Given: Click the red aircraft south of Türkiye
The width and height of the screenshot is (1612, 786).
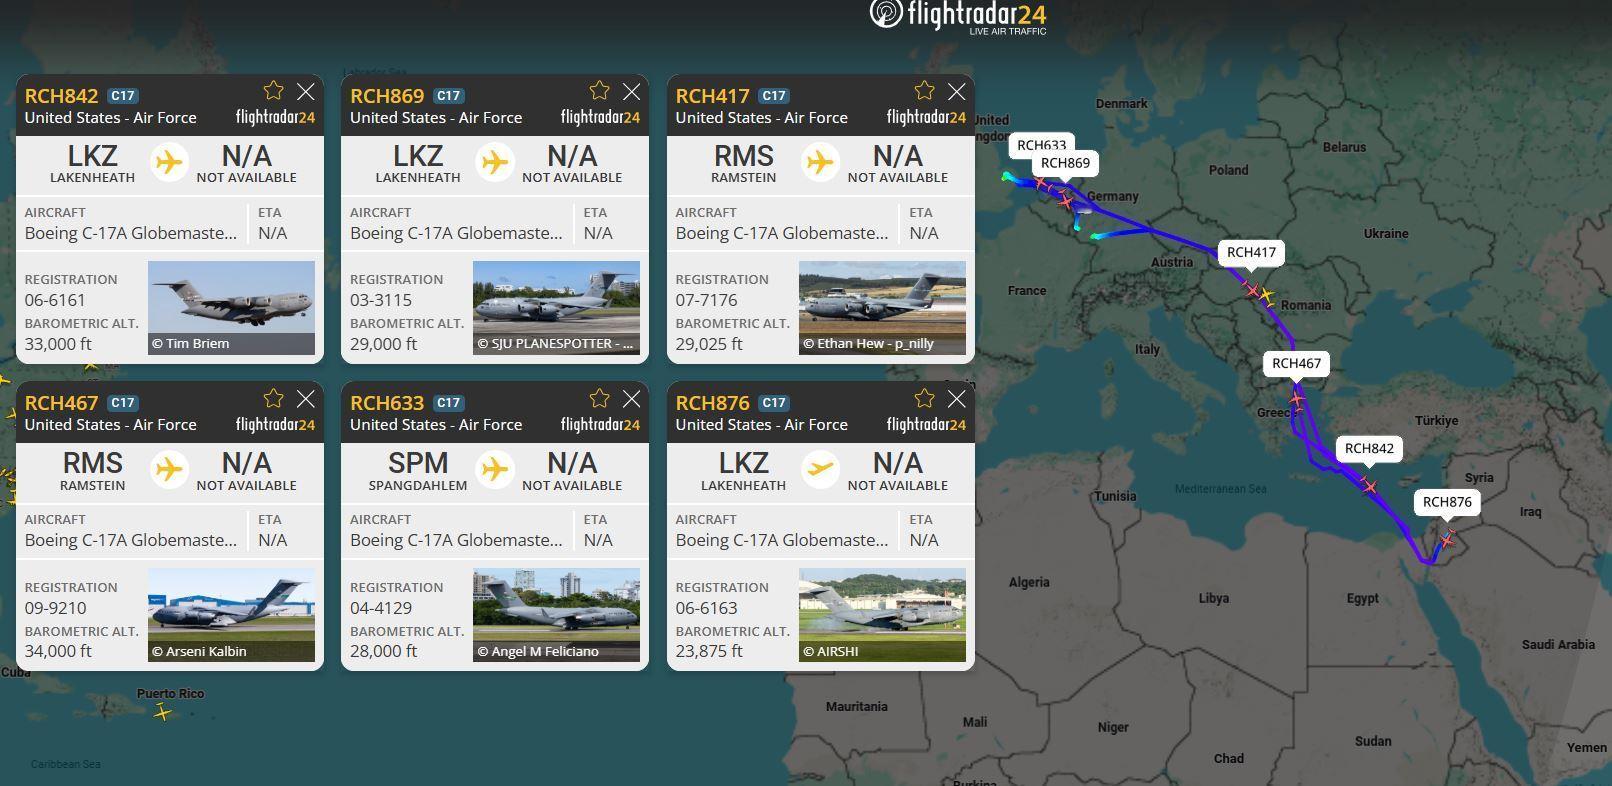Looking at the screenshot, I should pyautogui.click(x=1369, y=486).
